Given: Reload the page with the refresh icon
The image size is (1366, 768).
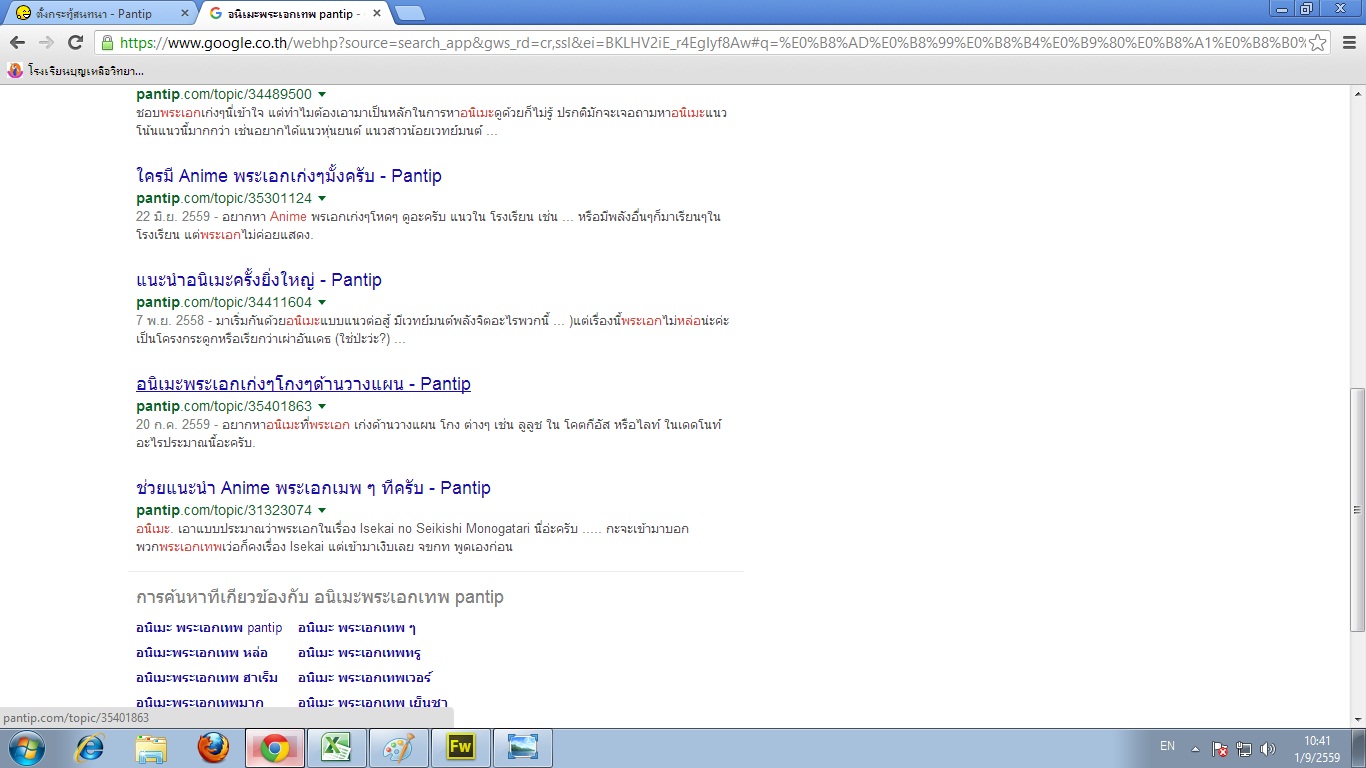Looking at the screenshot, I should tap(75, 43).
